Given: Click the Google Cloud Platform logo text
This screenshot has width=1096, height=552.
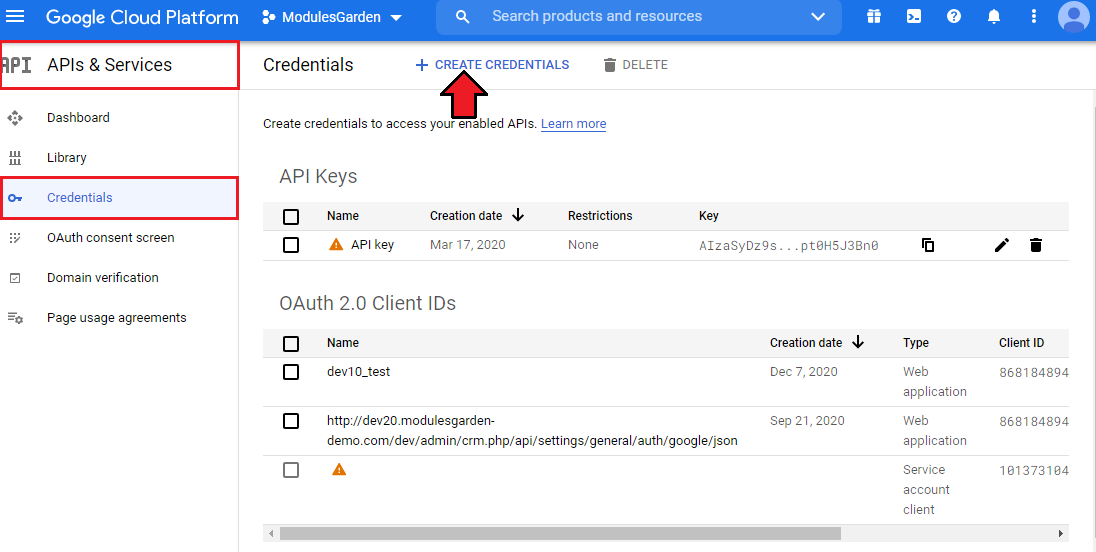Looking at the screenshot, I should (142, 17).
